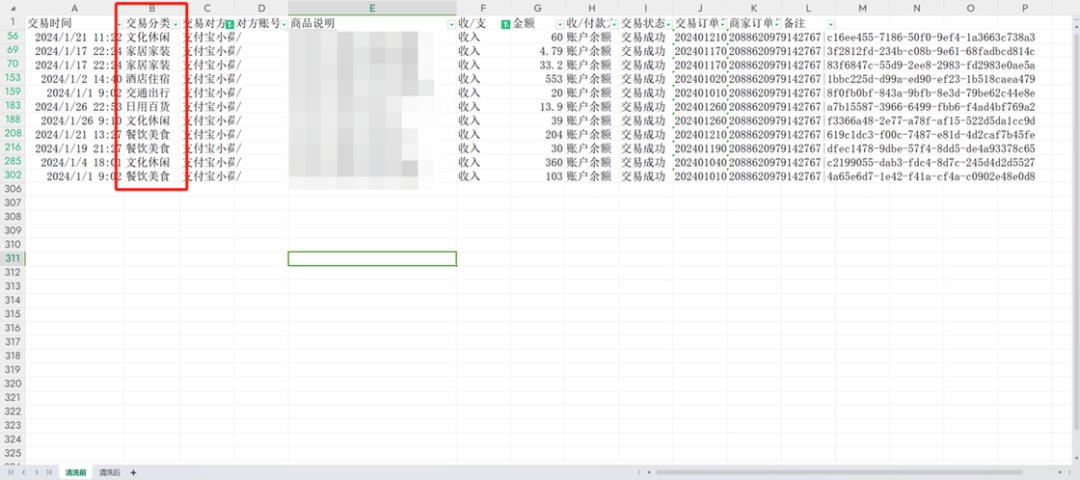This screenshot has width=1080, height=480.
Task: Select the 餐饮美食 cell in row 208
Action: click(152, 134)
